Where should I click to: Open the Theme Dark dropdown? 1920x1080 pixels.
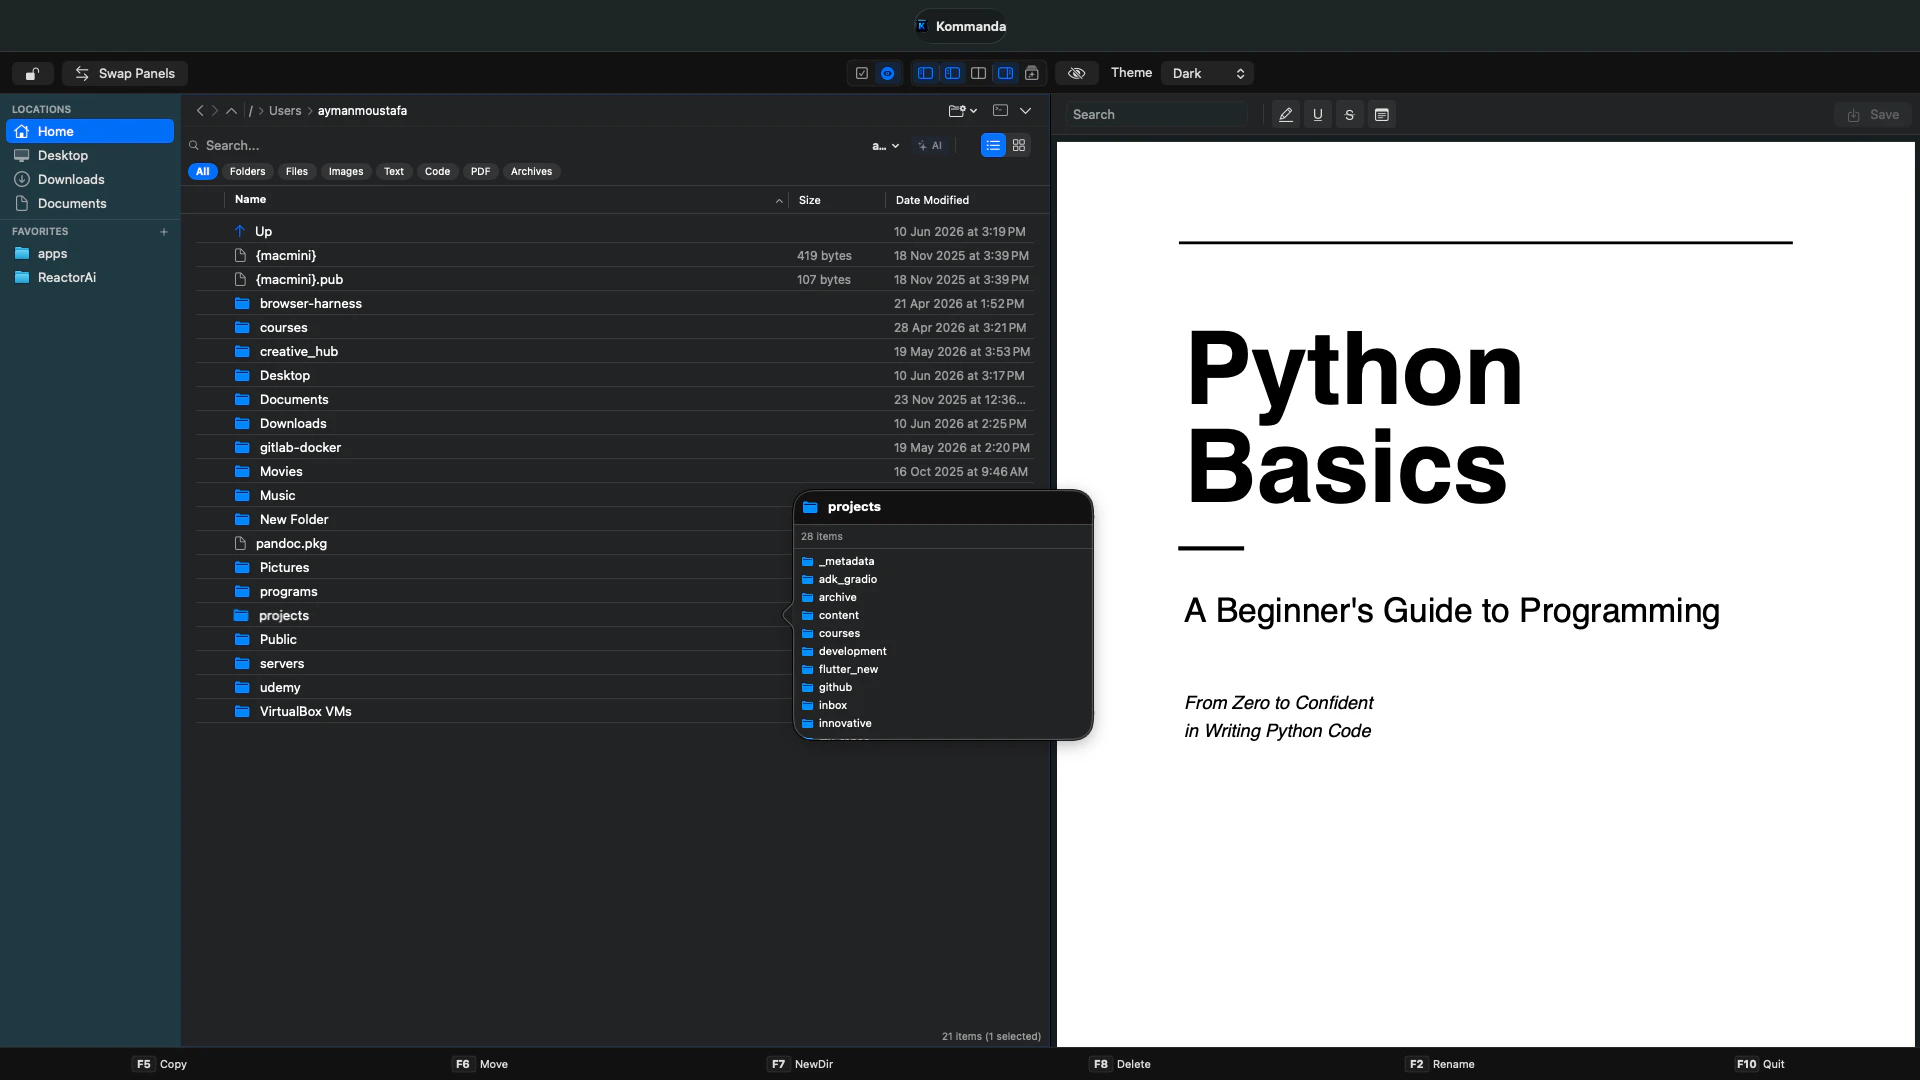point(1208,73)
